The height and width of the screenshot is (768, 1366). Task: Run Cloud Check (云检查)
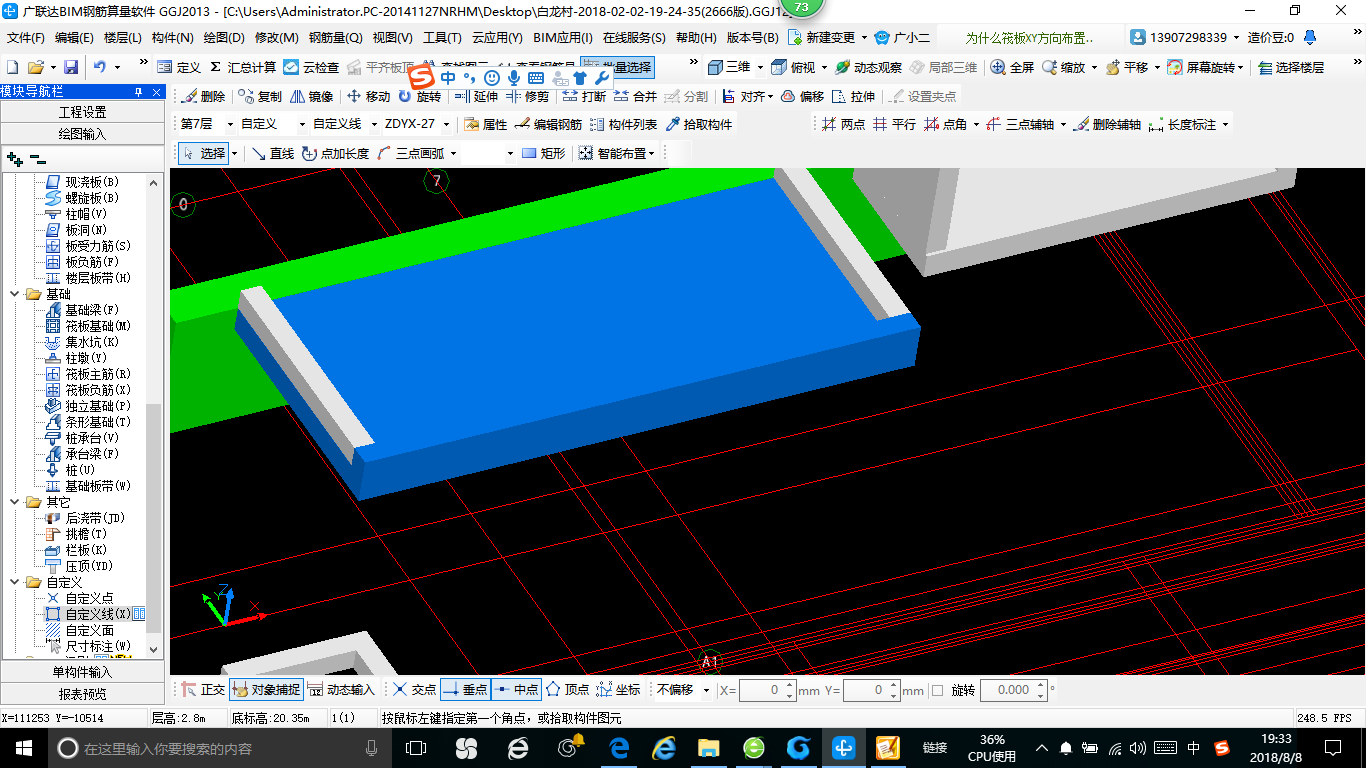311,67
